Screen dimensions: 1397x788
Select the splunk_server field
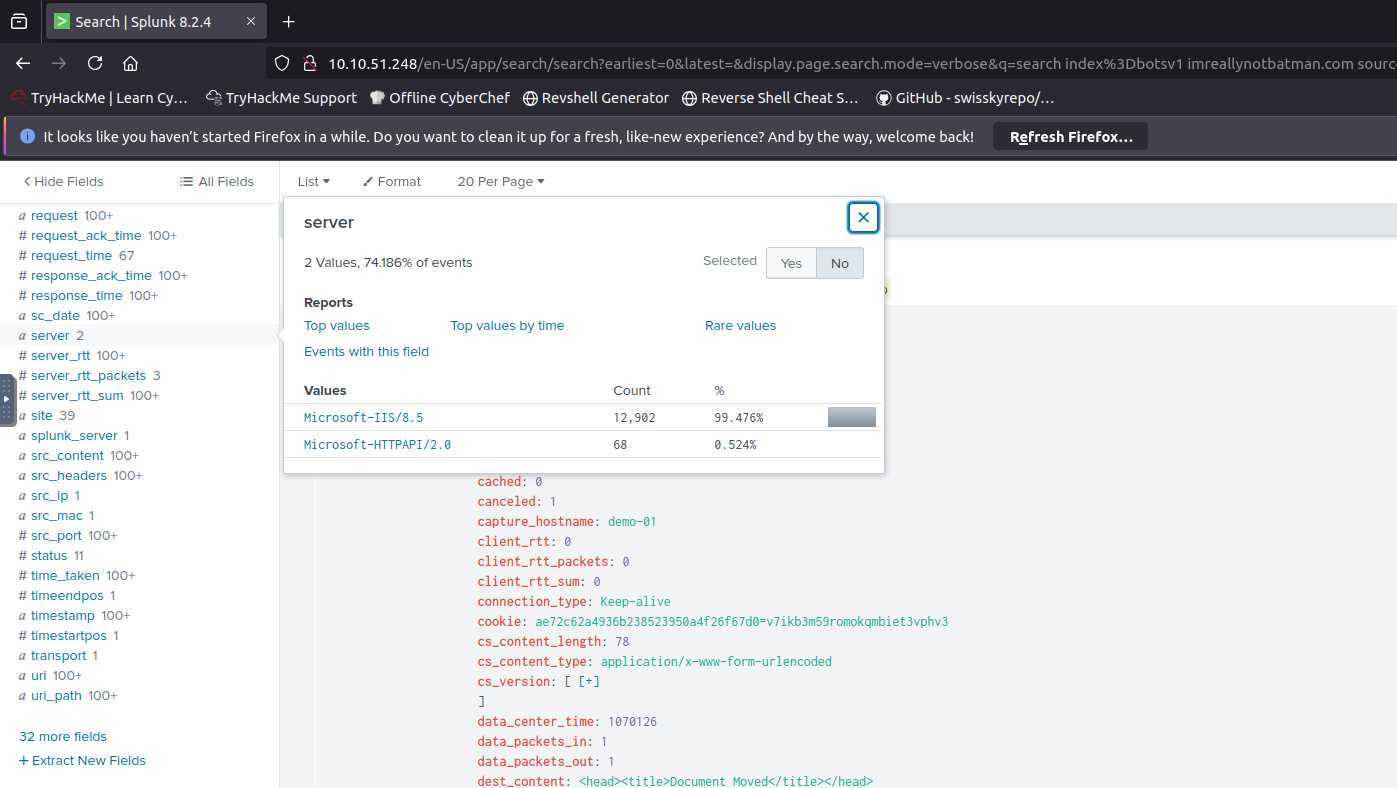pos(74,435)
